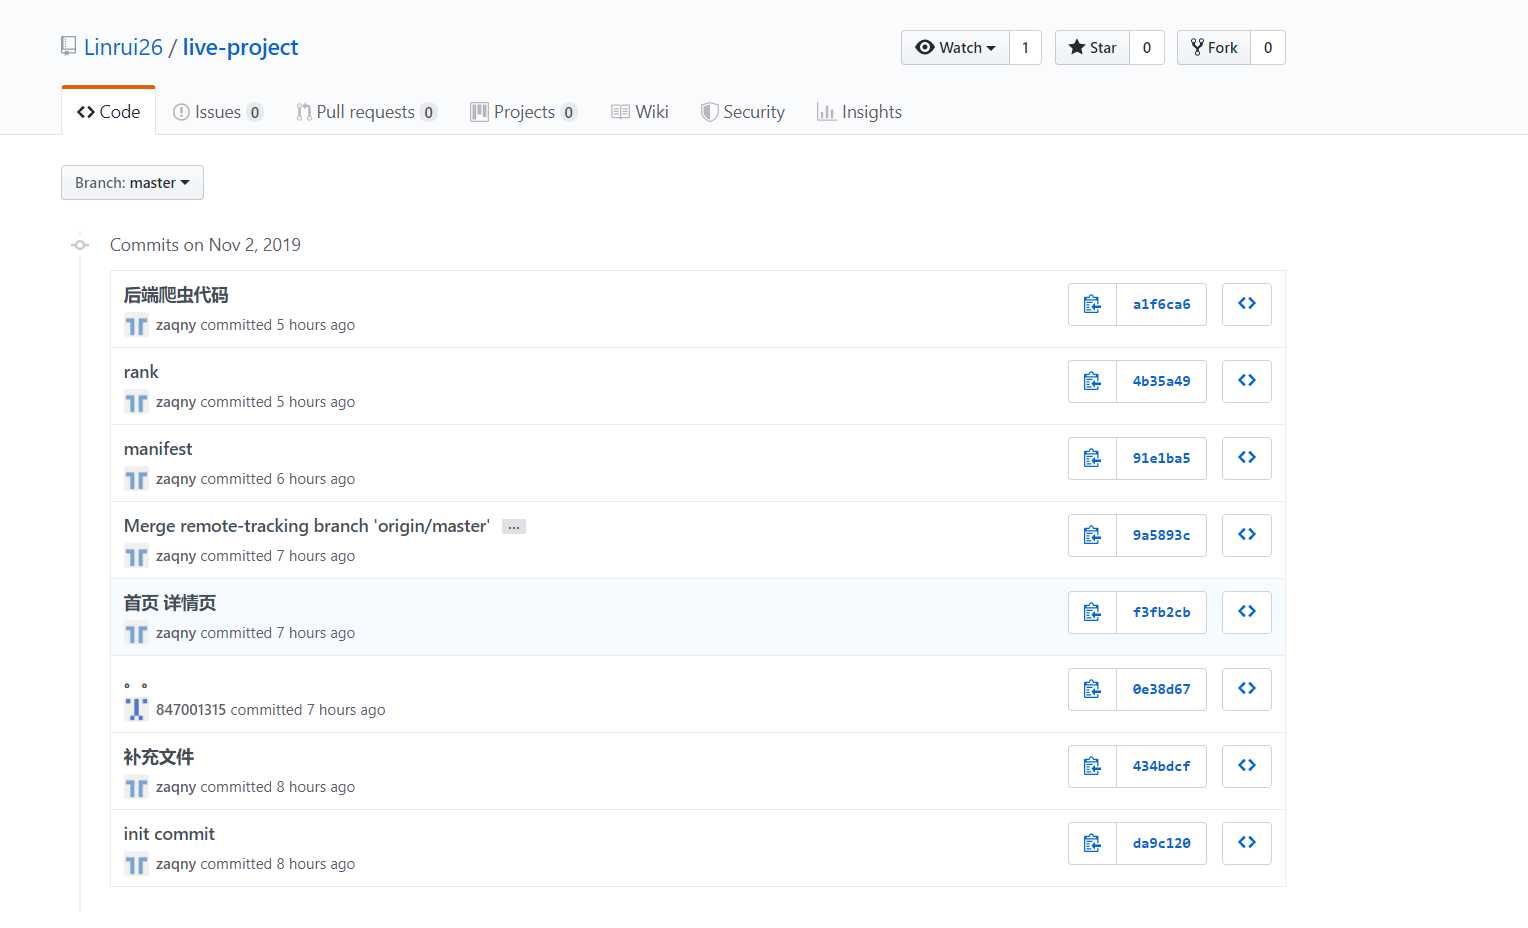Copy full SHA for commit f3fb2cb
This screenshot has width=1528, height=928.
pos(1092,612)
